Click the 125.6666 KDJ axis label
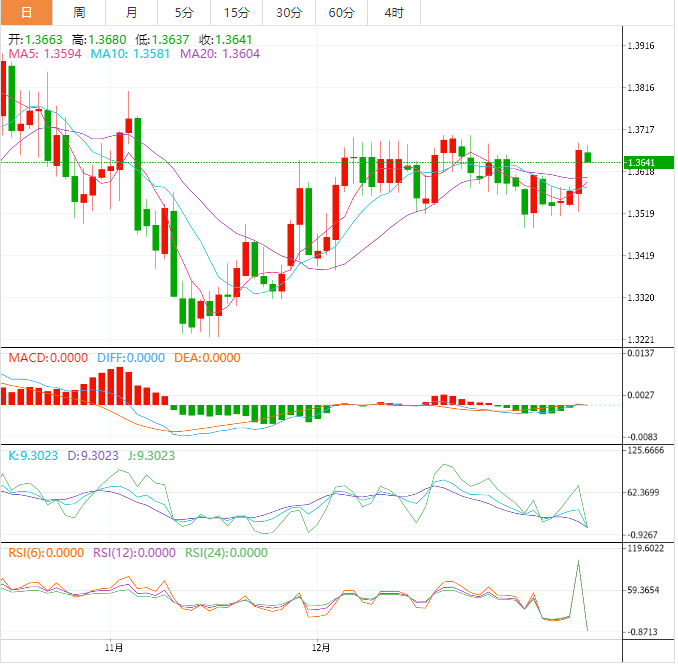 pos(646,451)
